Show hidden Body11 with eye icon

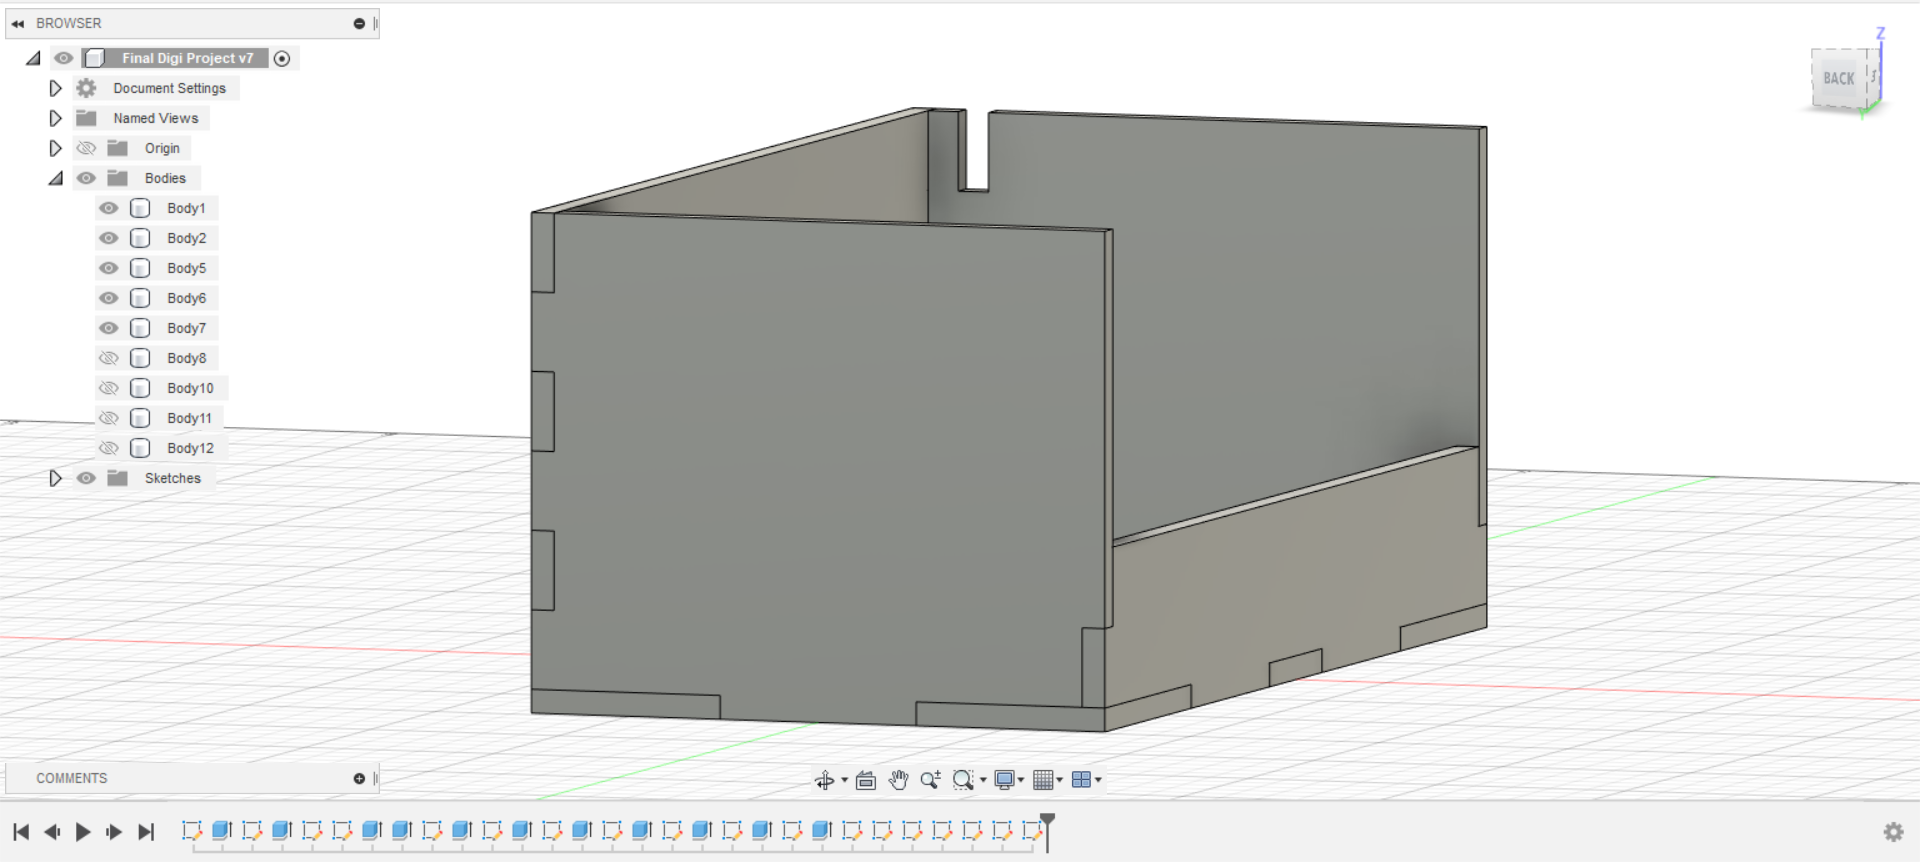point(109,418)
